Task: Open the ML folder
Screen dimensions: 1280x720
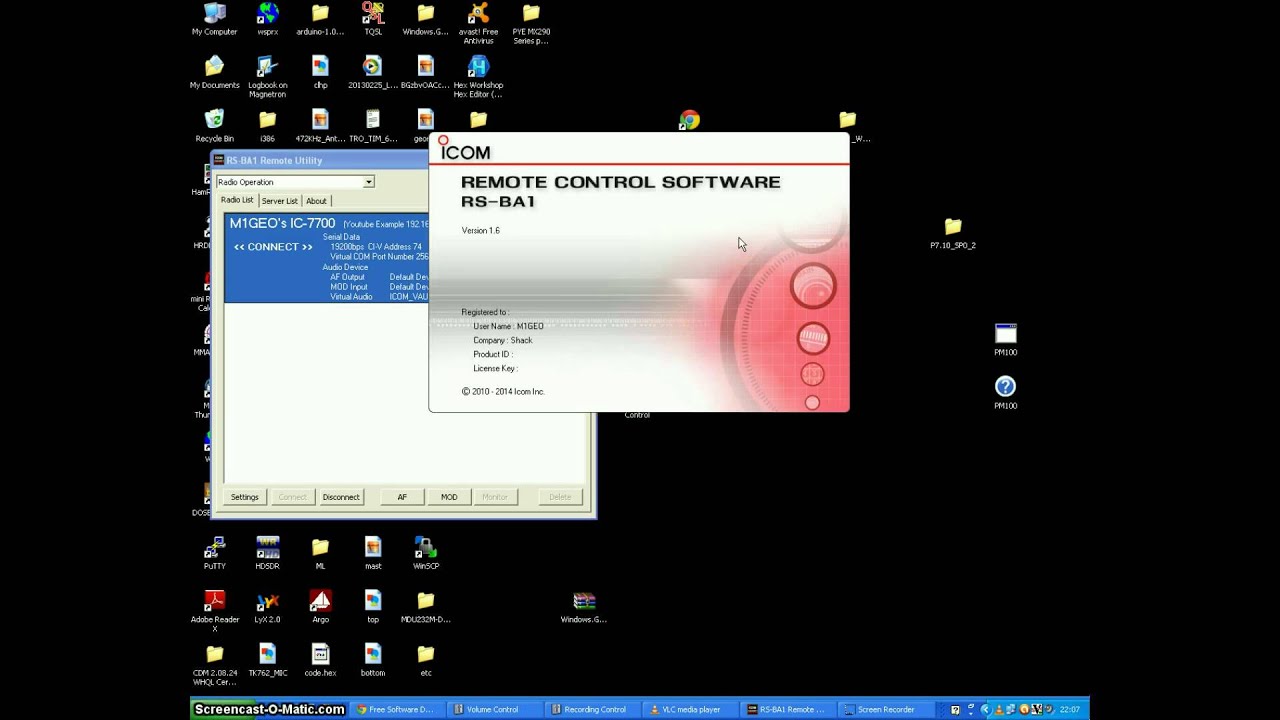Action: pos(320,553)
